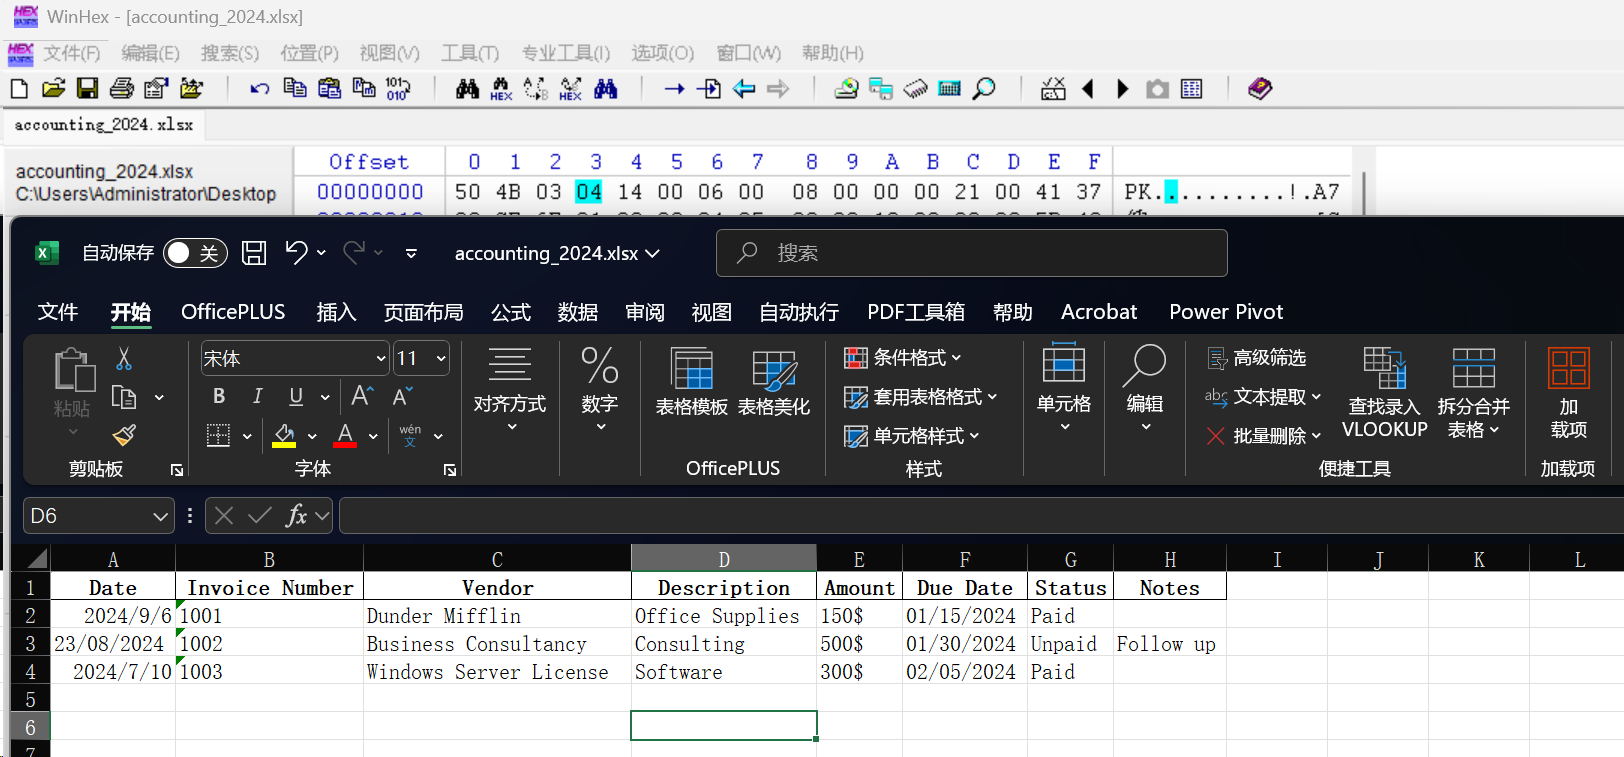Click magnifier Analyze icon in WinHex toolbar
The image size is (1624, 757).
coord(984,89)
